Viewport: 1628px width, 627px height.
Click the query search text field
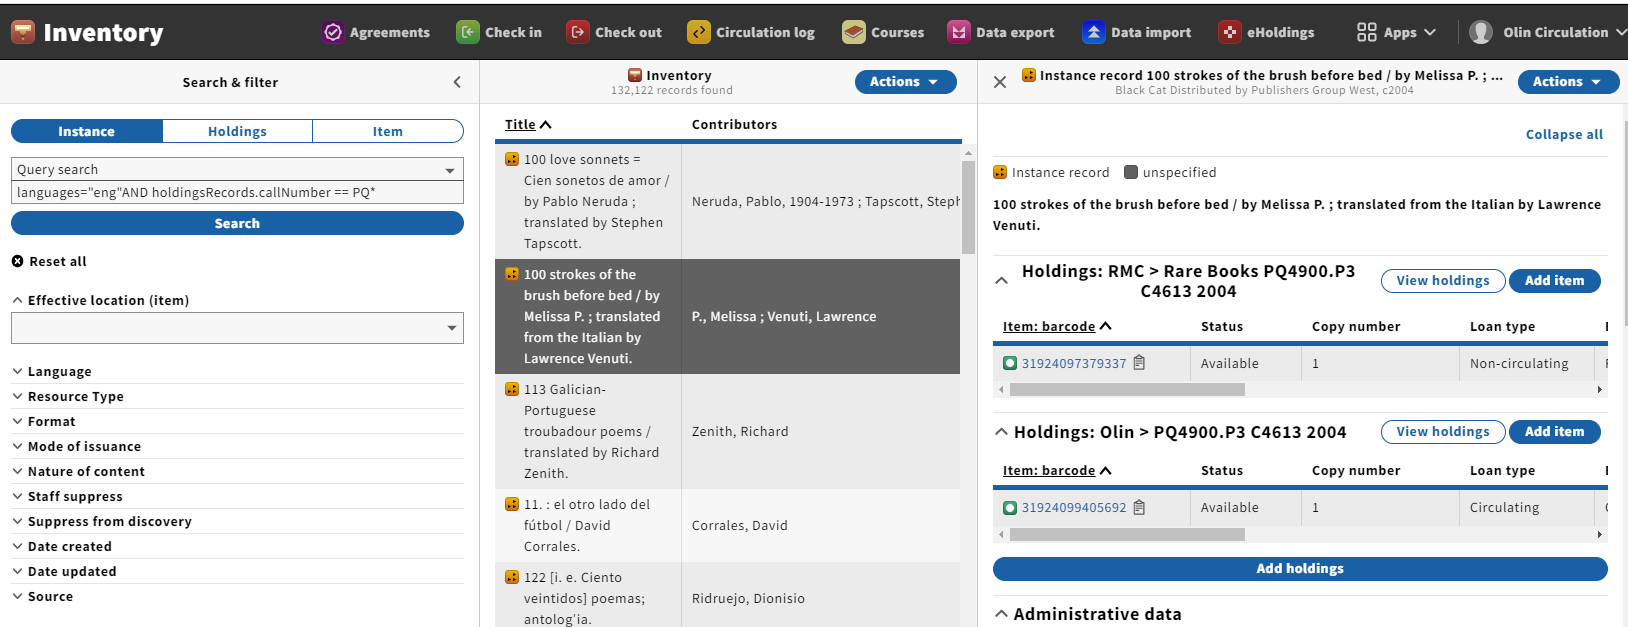coord(237,193)
